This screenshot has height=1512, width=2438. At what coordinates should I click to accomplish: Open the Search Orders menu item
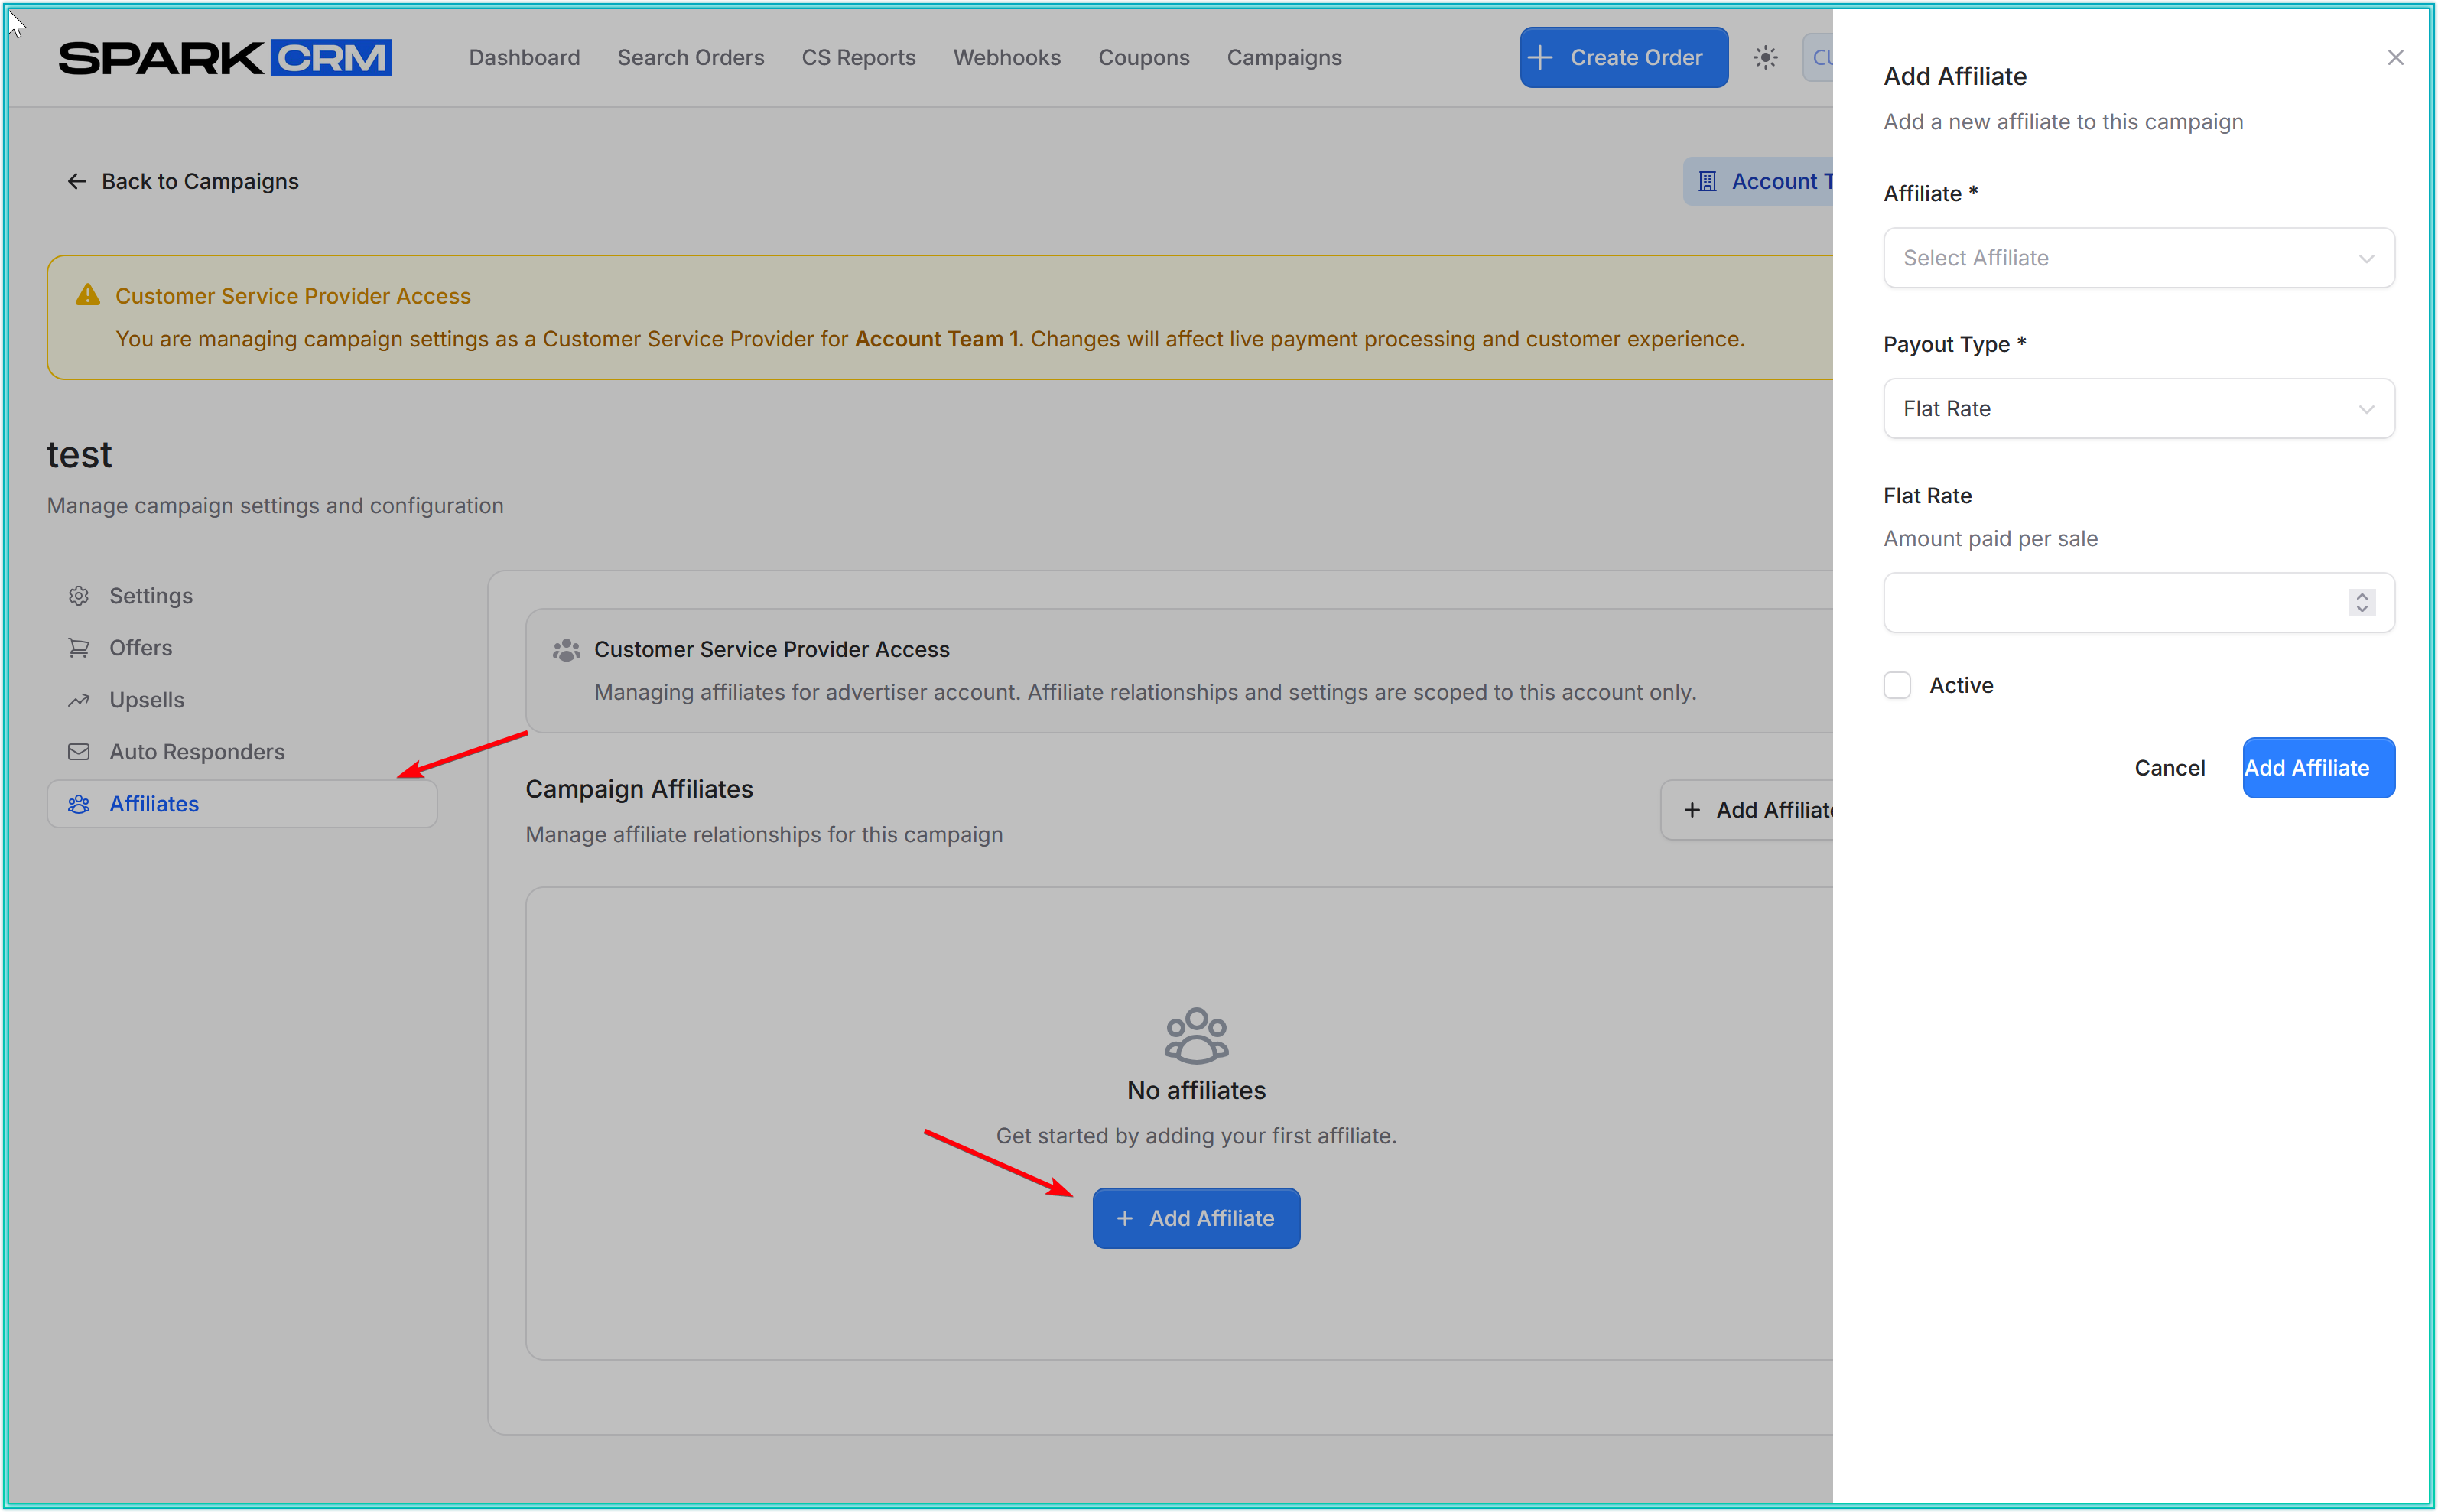[x=690, y=58]
